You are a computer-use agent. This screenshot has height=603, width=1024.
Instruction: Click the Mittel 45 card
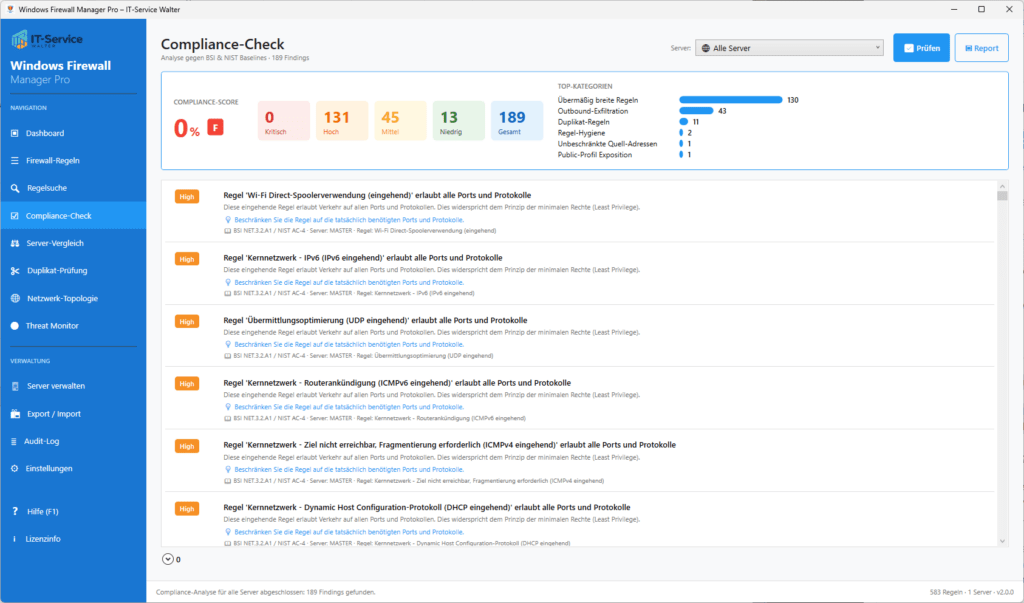[400, 121]
